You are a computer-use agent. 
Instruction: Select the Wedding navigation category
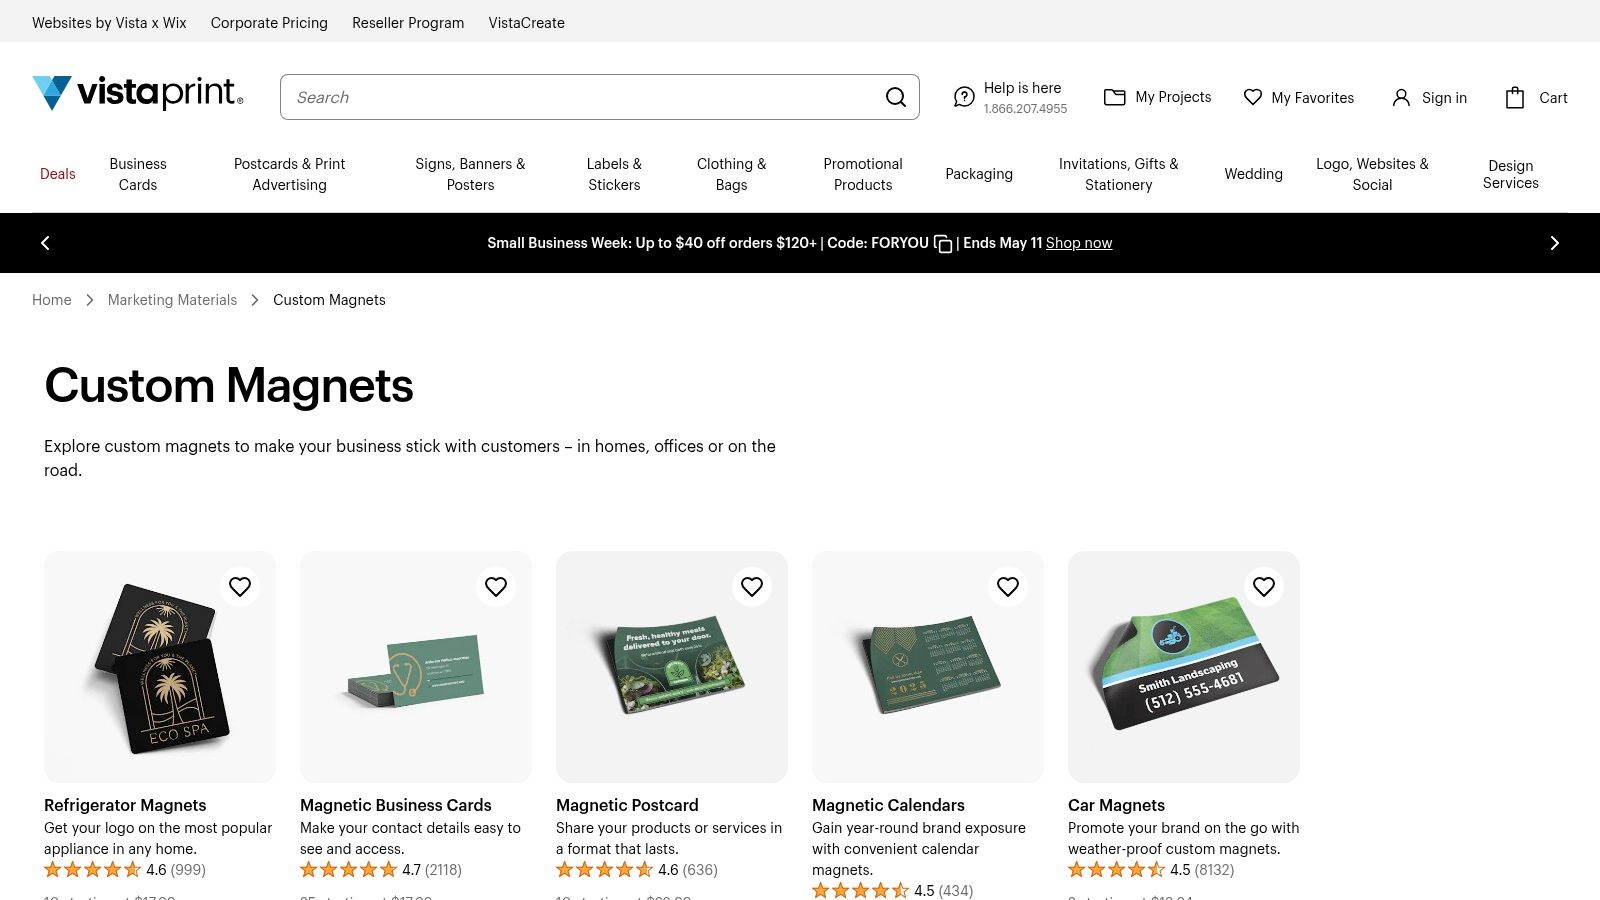point(1253,174)
